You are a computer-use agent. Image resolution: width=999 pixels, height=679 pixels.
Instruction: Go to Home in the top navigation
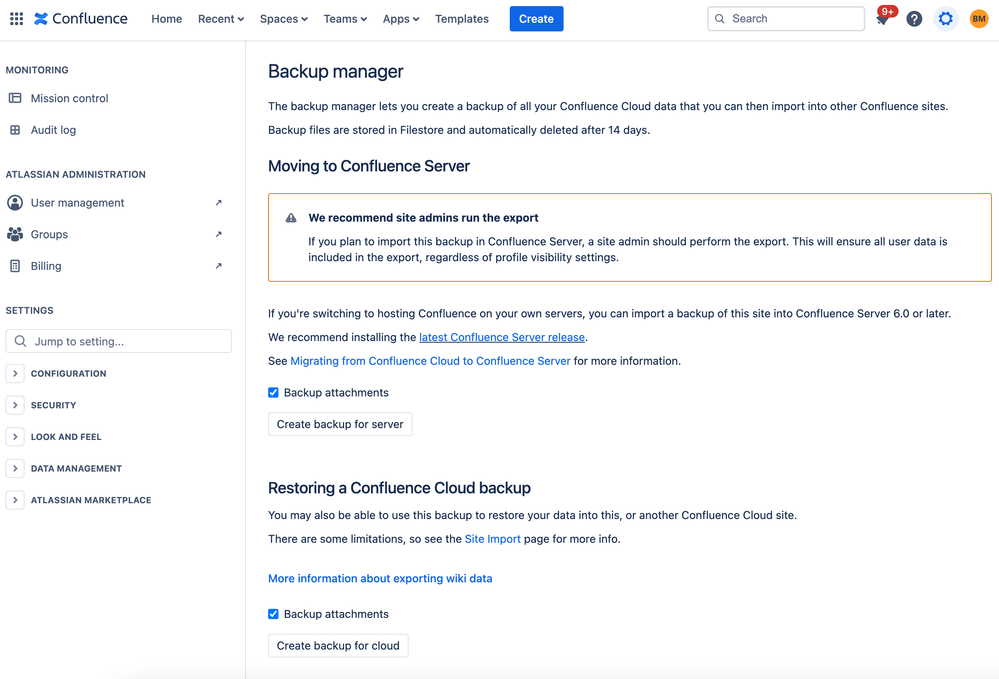coord(166,19)
